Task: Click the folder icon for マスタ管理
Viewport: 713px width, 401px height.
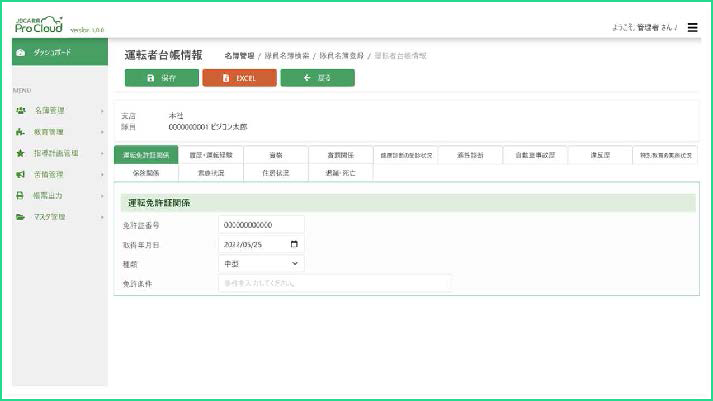Action: pos(20,216)
